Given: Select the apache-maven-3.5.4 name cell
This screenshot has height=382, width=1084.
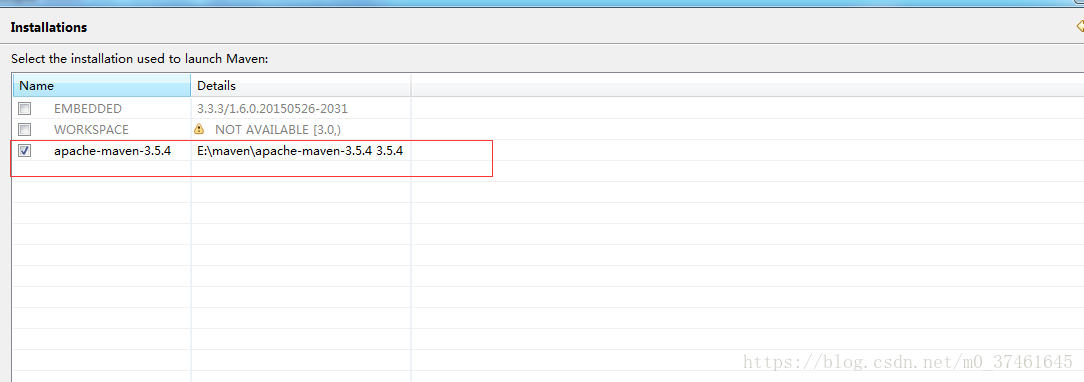Looking at the screenshot, I should point(113,150).
